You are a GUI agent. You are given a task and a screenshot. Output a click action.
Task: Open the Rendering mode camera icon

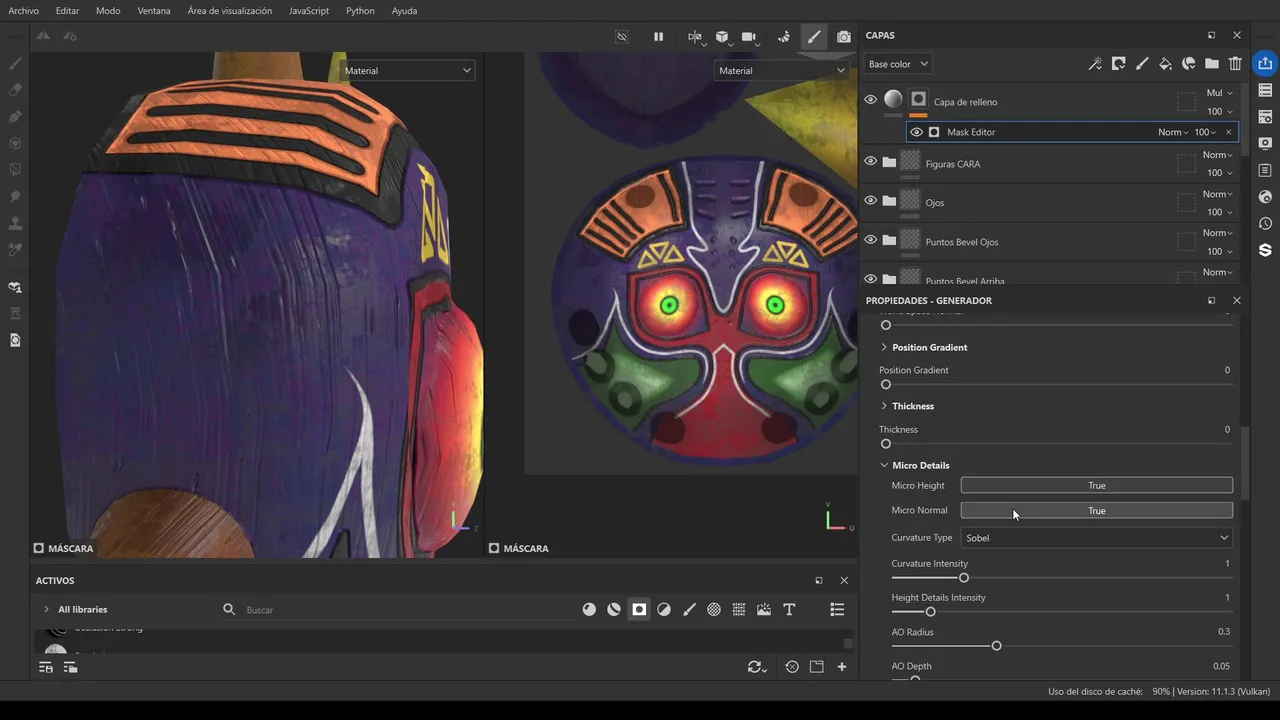844,37
